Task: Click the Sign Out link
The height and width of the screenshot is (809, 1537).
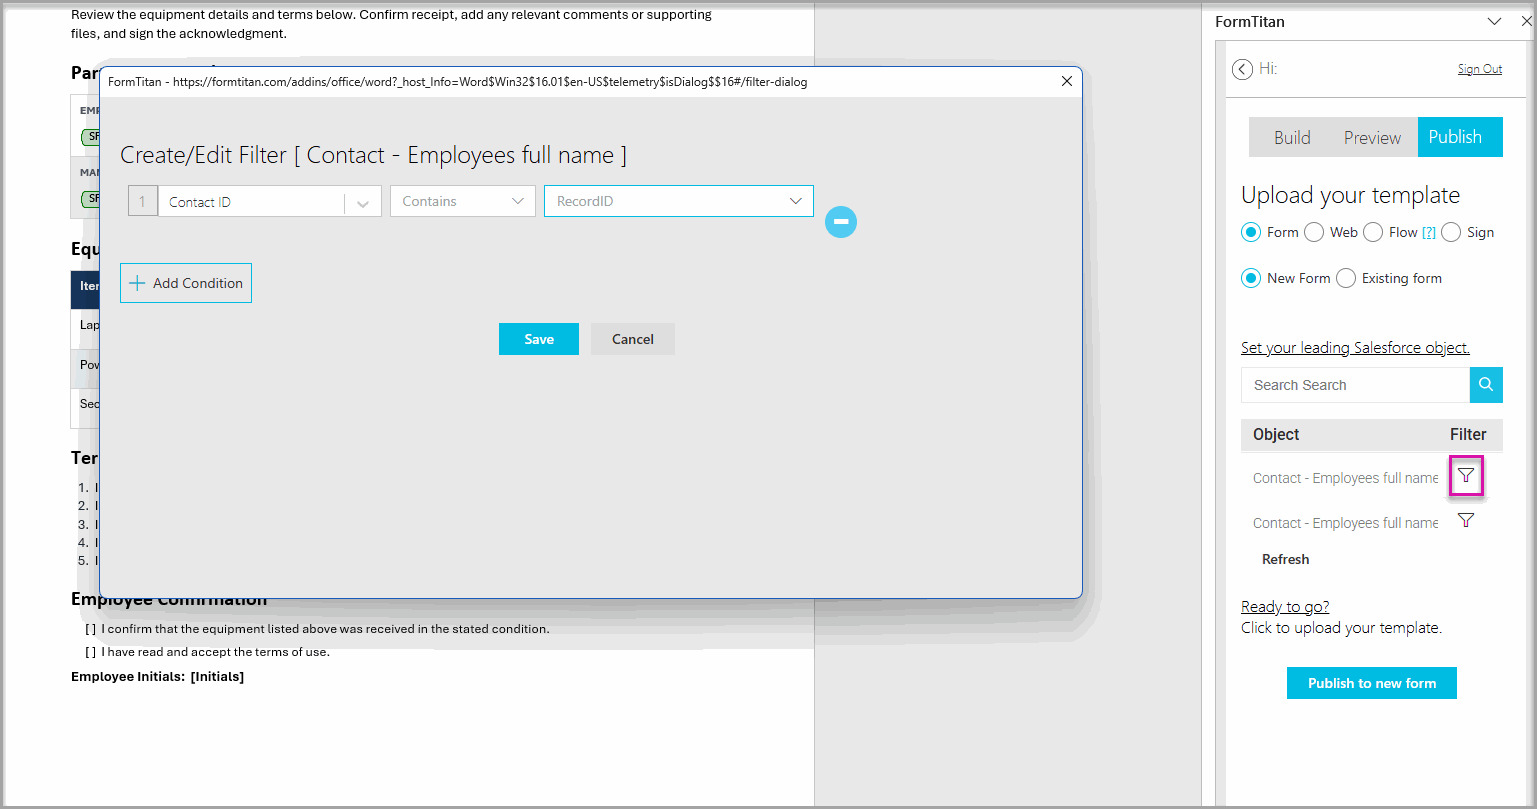Action: (1480, 69)
